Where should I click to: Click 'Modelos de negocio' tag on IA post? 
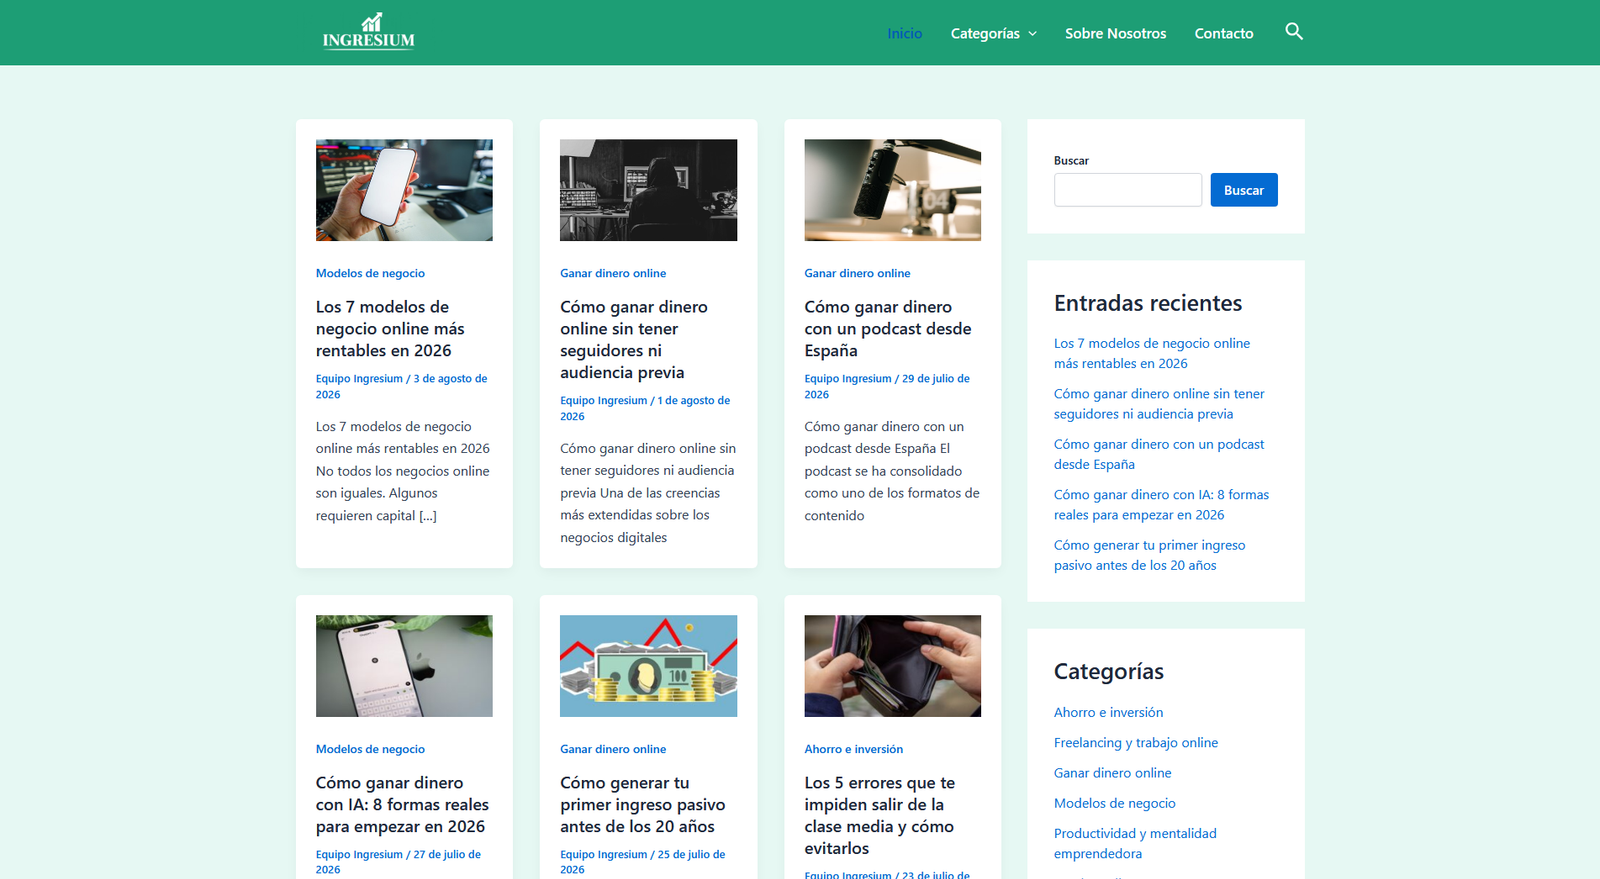tap(370, 749)
